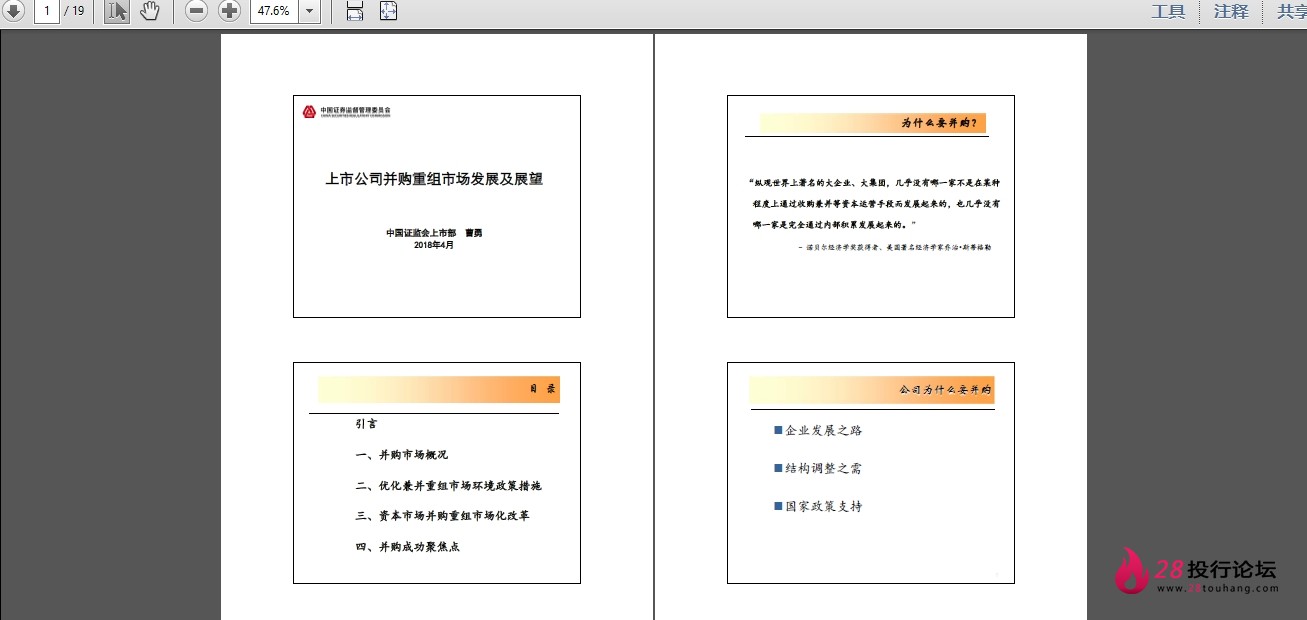1307x620 pixels.
Task: Activate the text selection cursor tool
Action: [116, 11]
